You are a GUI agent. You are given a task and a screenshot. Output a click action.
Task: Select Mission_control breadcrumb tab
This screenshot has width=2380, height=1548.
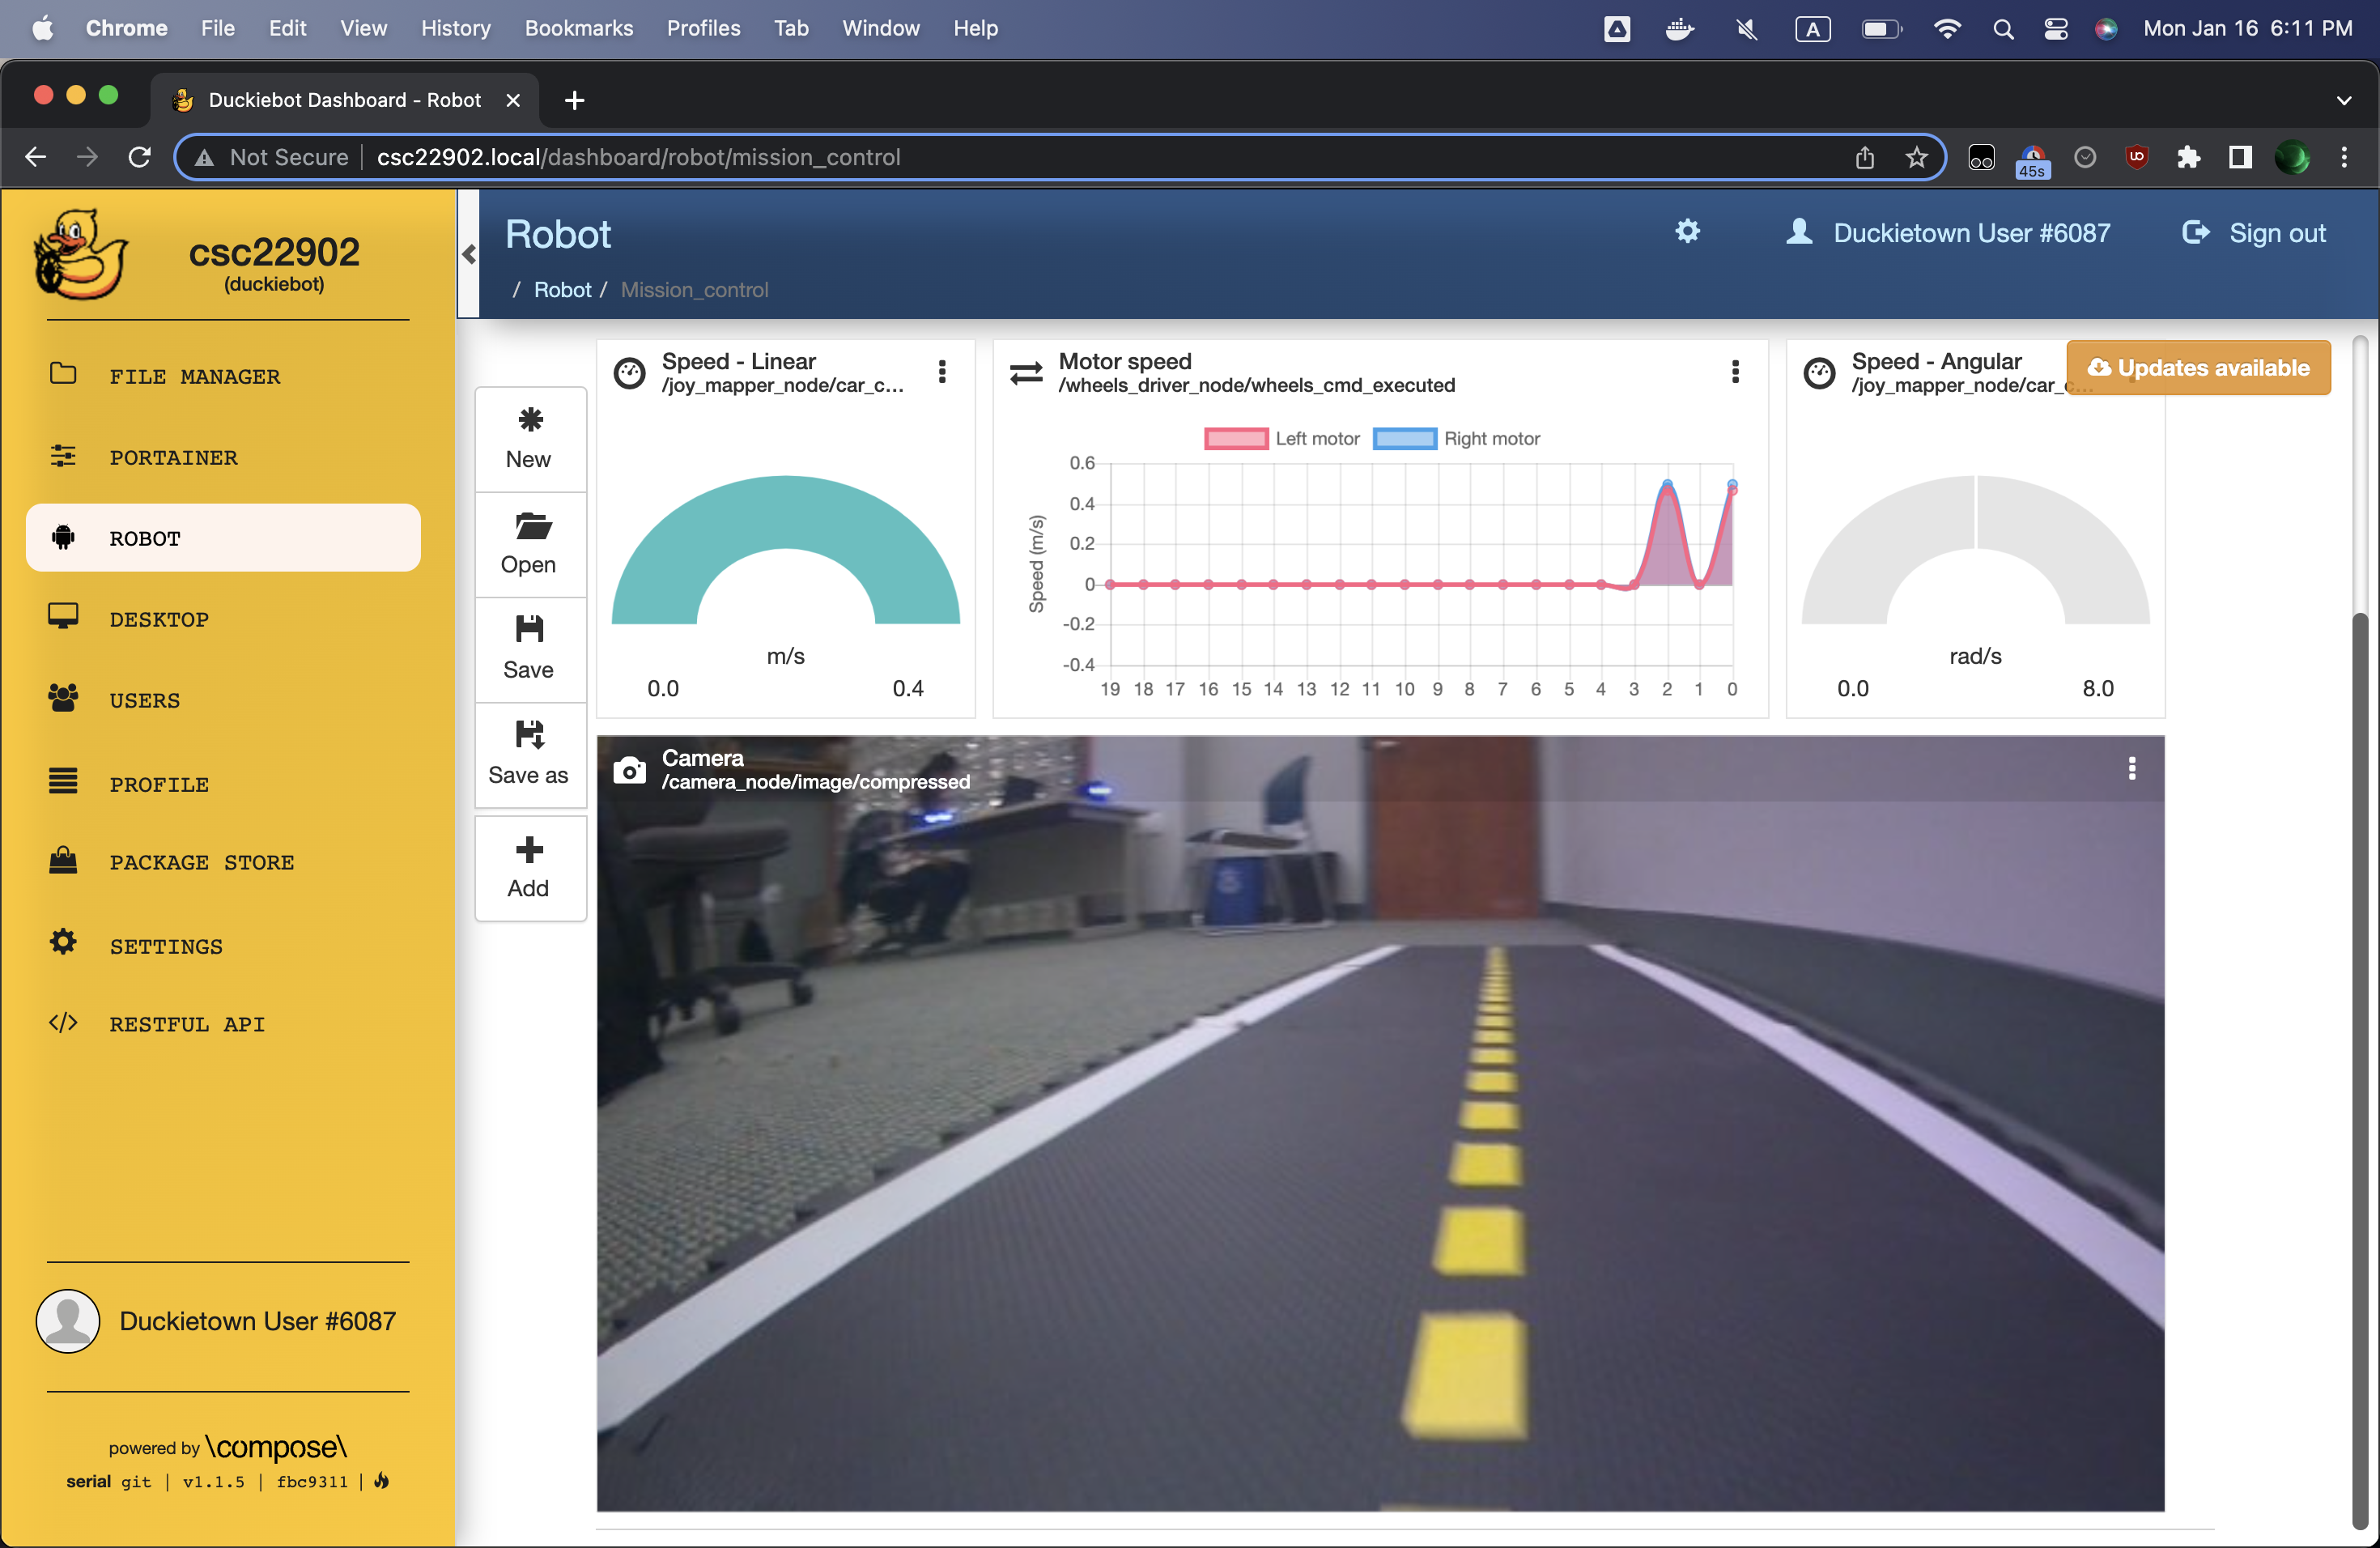(x=694, y=290)
